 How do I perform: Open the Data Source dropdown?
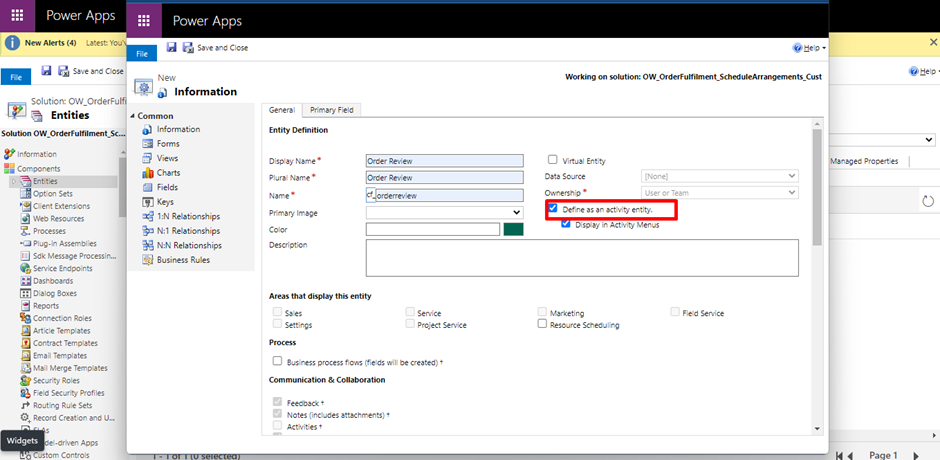pyautogui.click(x=720, y=176)
